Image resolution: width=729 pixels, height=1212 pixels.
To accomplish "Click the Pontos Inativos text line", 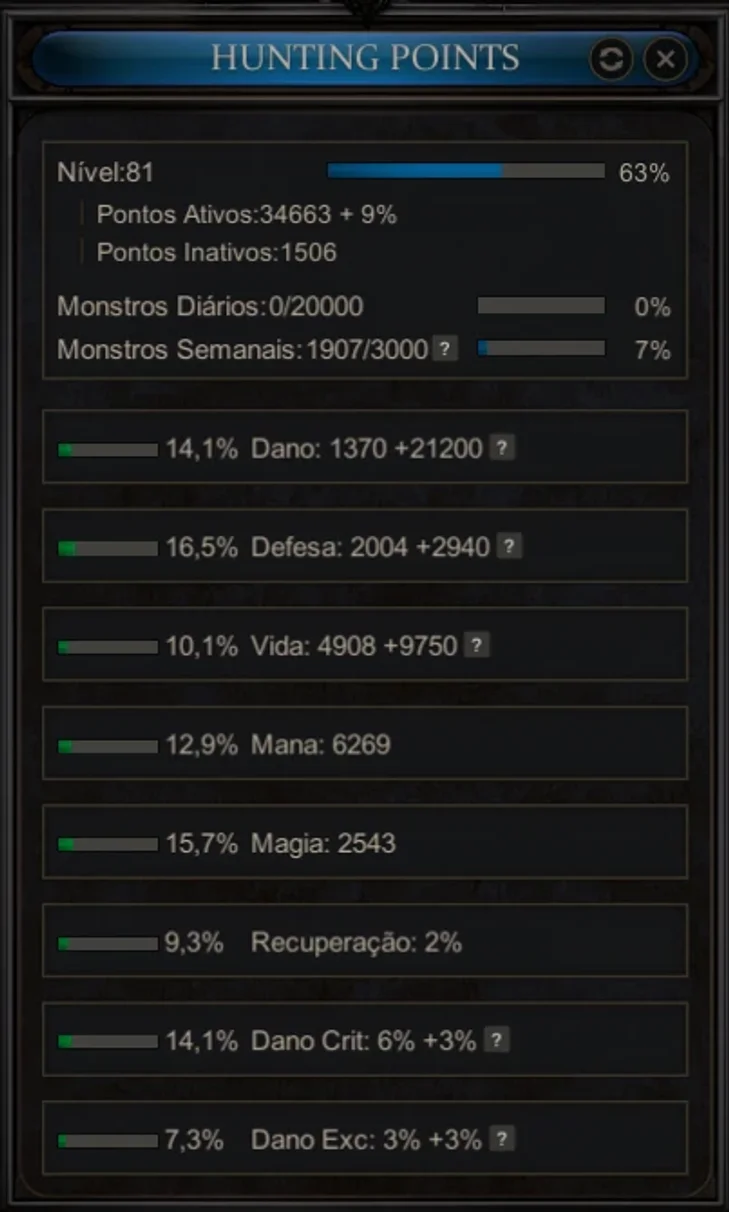I will pos(217,252).
